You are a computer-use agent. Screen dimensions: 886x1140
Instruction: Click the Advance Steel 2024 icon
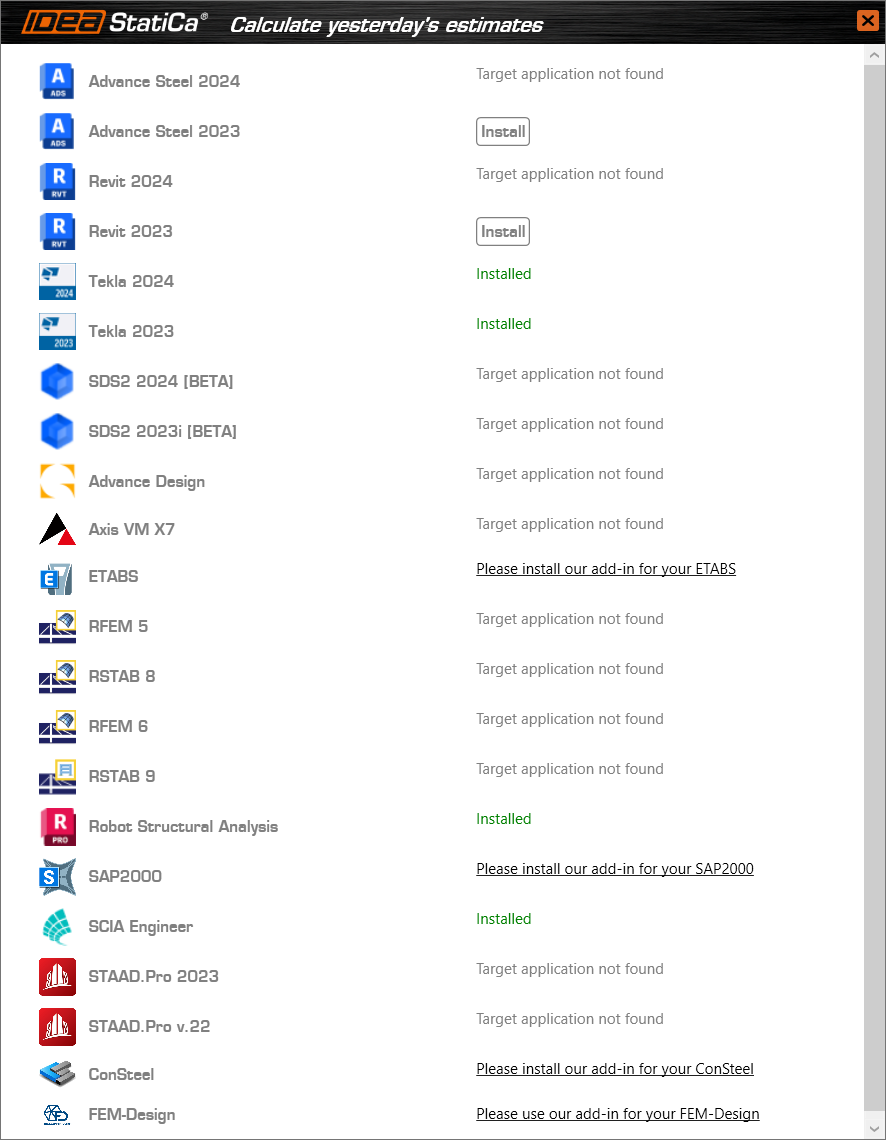click(57, 81)
